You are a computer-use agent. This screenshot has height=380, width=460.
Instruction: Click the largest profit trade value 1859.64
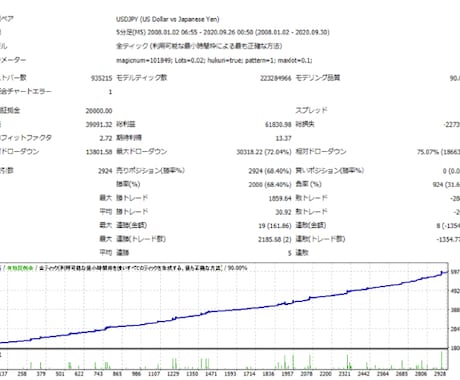[280, 198]
